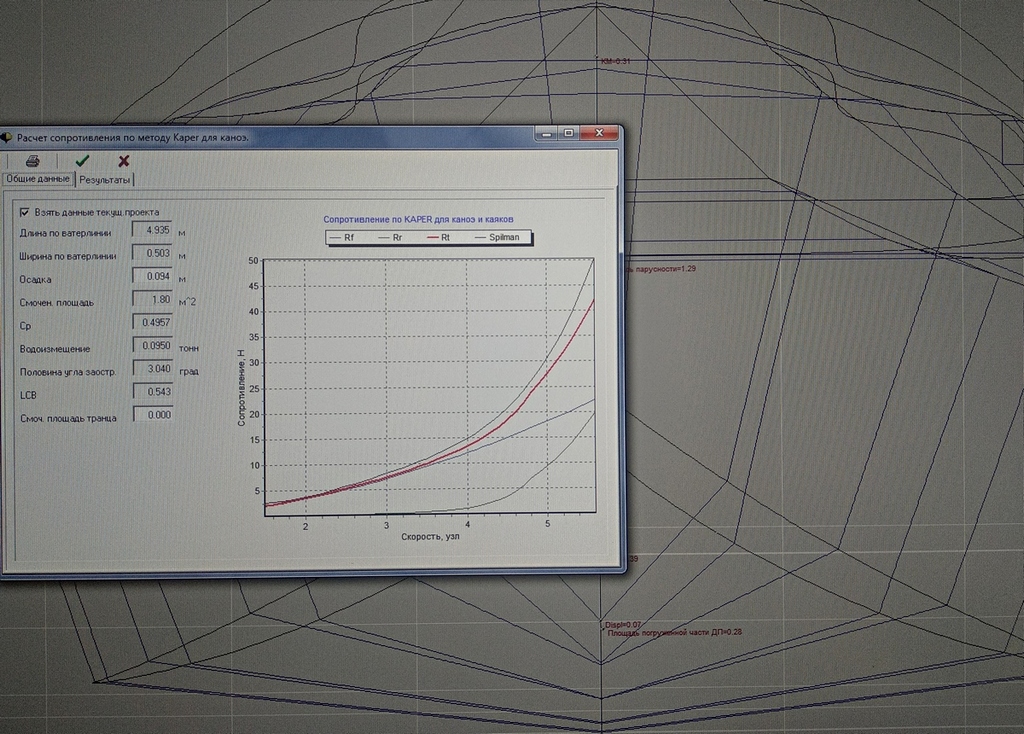This screenshot has height=734, width=1024.
Task: Switch to the Результаты tab
Action: [x=106, y=180]
